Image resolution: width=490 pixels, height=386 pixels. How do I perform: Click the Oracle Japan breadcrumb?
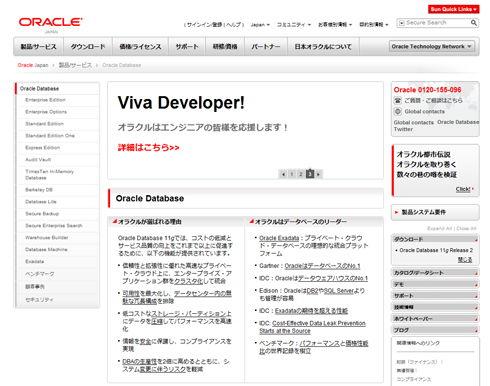pos(33,65)
